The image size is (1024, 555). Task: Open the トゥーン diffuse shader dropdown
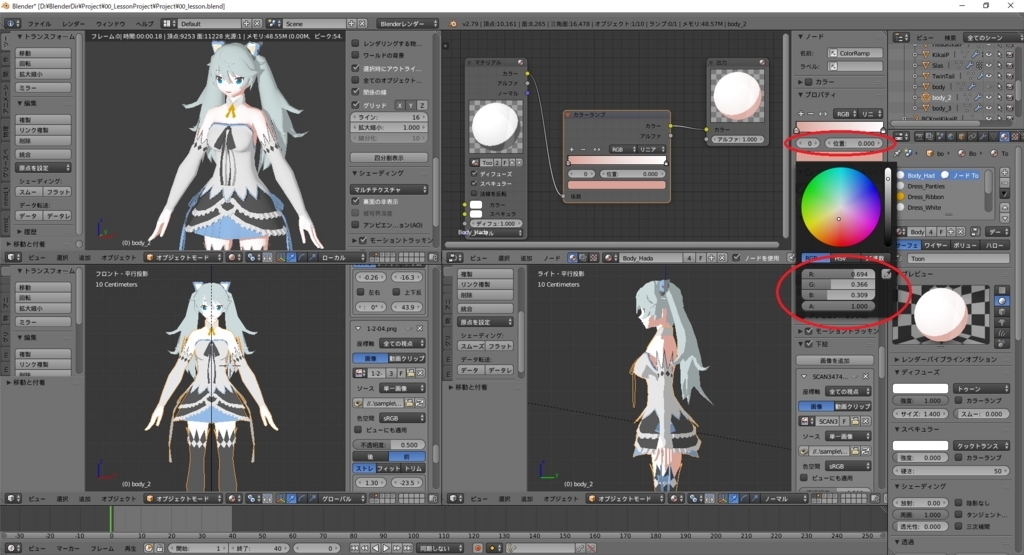tap(982, 388)
